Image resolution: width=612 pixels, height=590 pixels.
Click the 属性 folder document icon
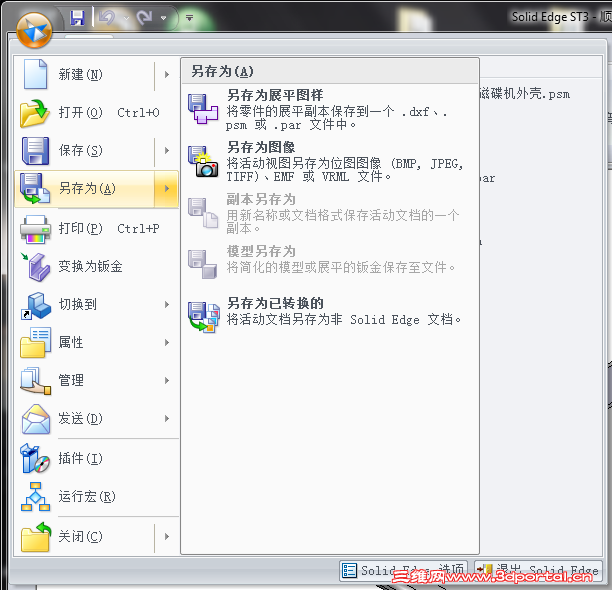tap(36, 343)
